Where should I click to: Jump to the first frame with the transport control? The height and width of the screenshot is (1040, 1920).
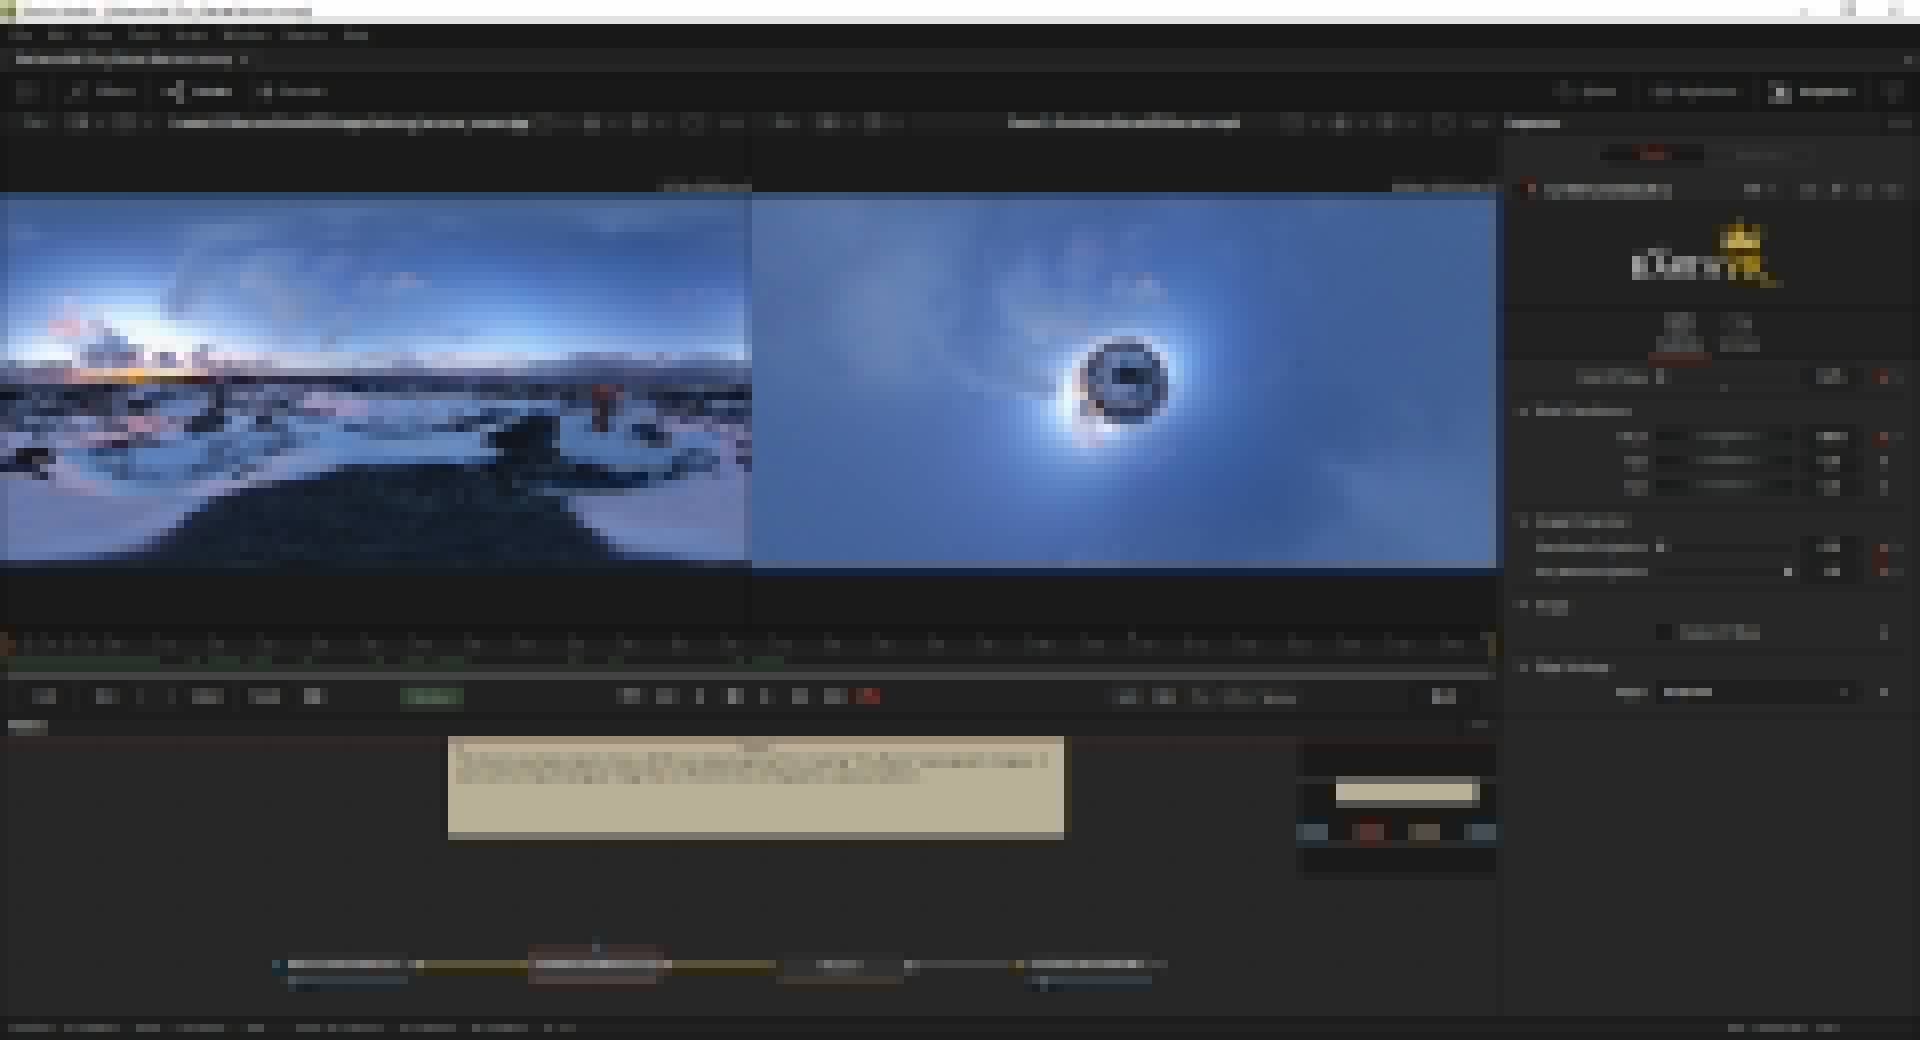pyautogui.click(x=630, y=696)
